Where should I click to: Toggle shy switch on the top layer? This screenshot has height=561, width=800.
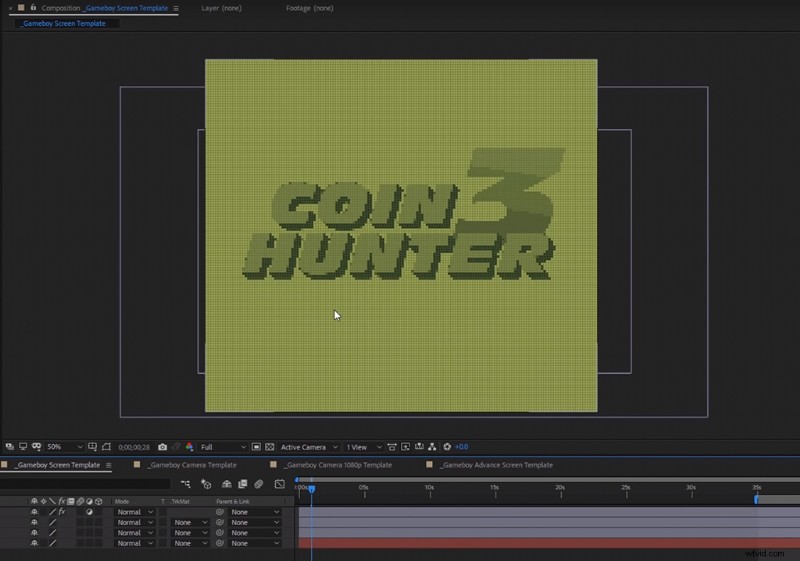pos(34,512)
